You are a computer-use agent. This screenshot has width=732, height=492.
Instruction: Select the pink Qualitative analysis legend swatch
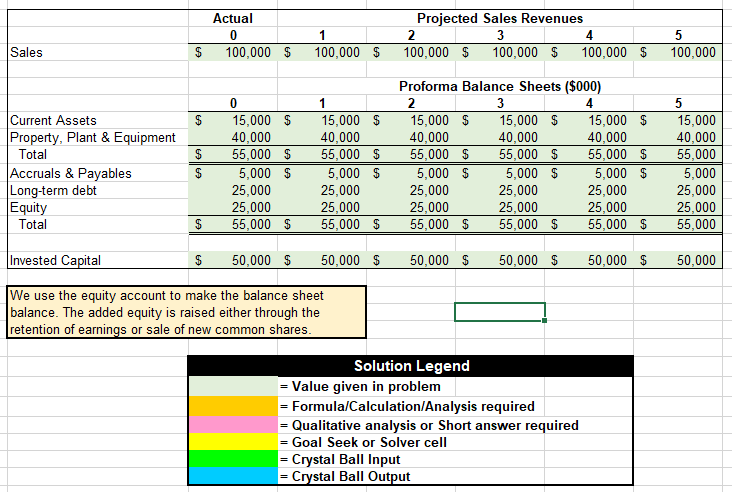point(233,425)
